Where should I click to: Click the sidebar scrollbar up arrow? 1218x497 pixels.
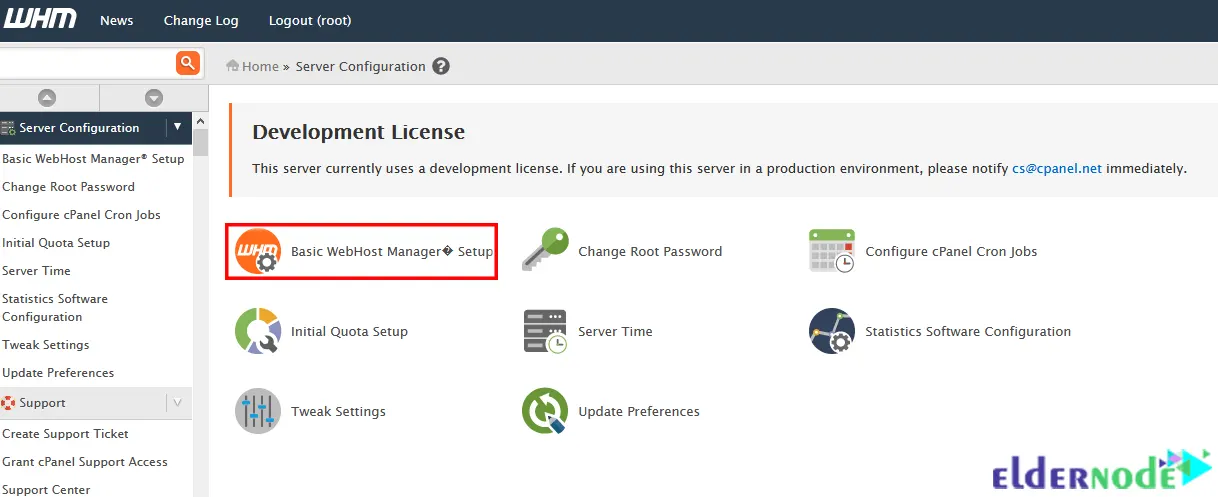point(201,121)
